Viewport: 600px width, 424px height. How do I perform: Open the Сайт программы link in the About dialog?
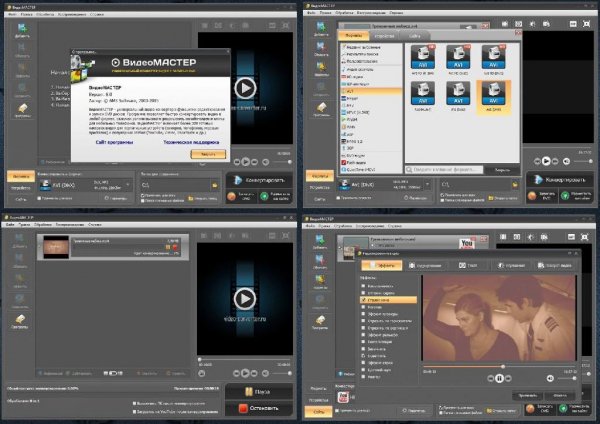coord(114,142)
